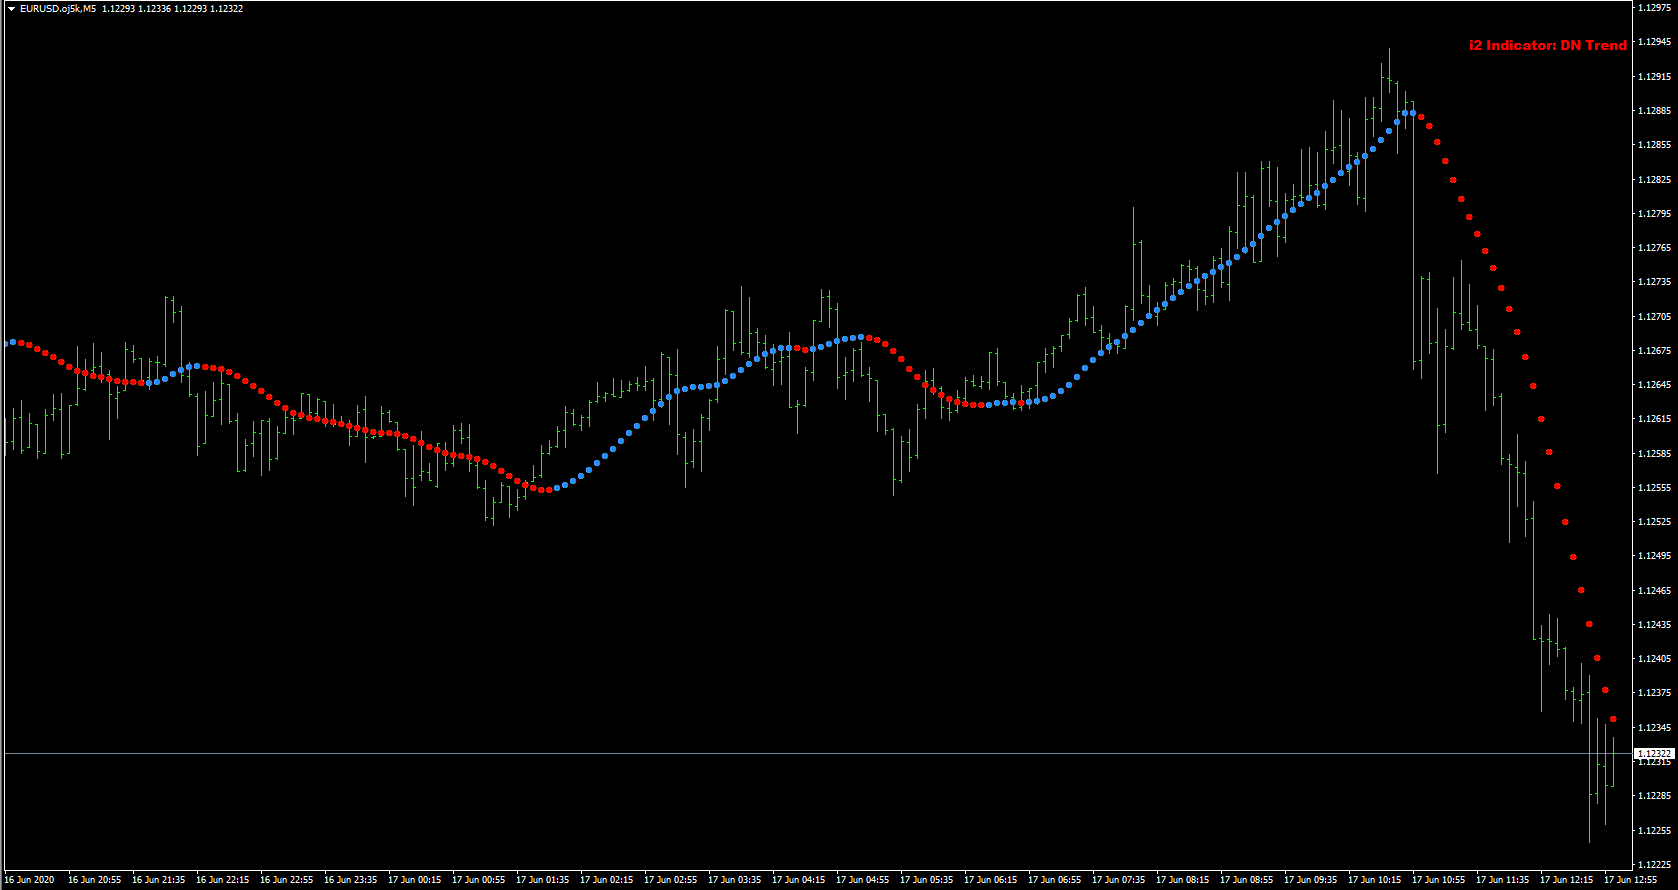Click the EURUSD.oj5k,M5 chart title text
1678x890 pixels.
coord(58,8)
